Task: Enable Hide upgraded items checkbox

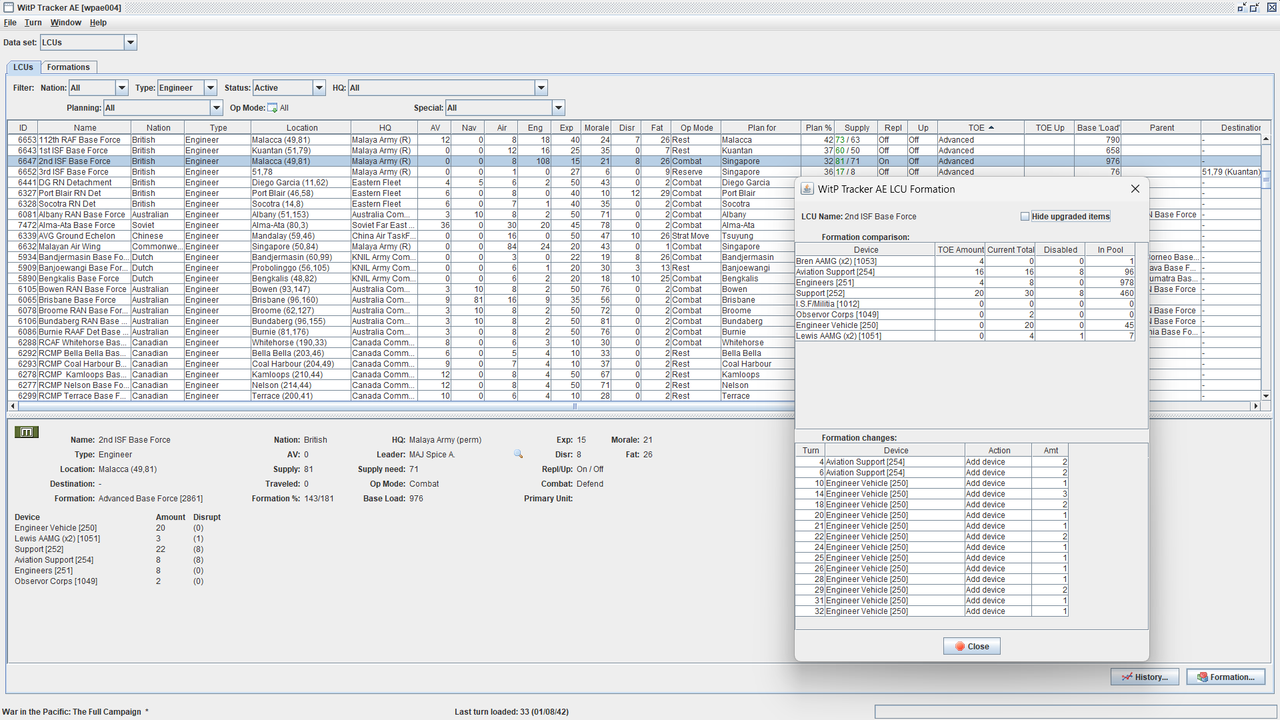Action: (x=1024, y=216)
